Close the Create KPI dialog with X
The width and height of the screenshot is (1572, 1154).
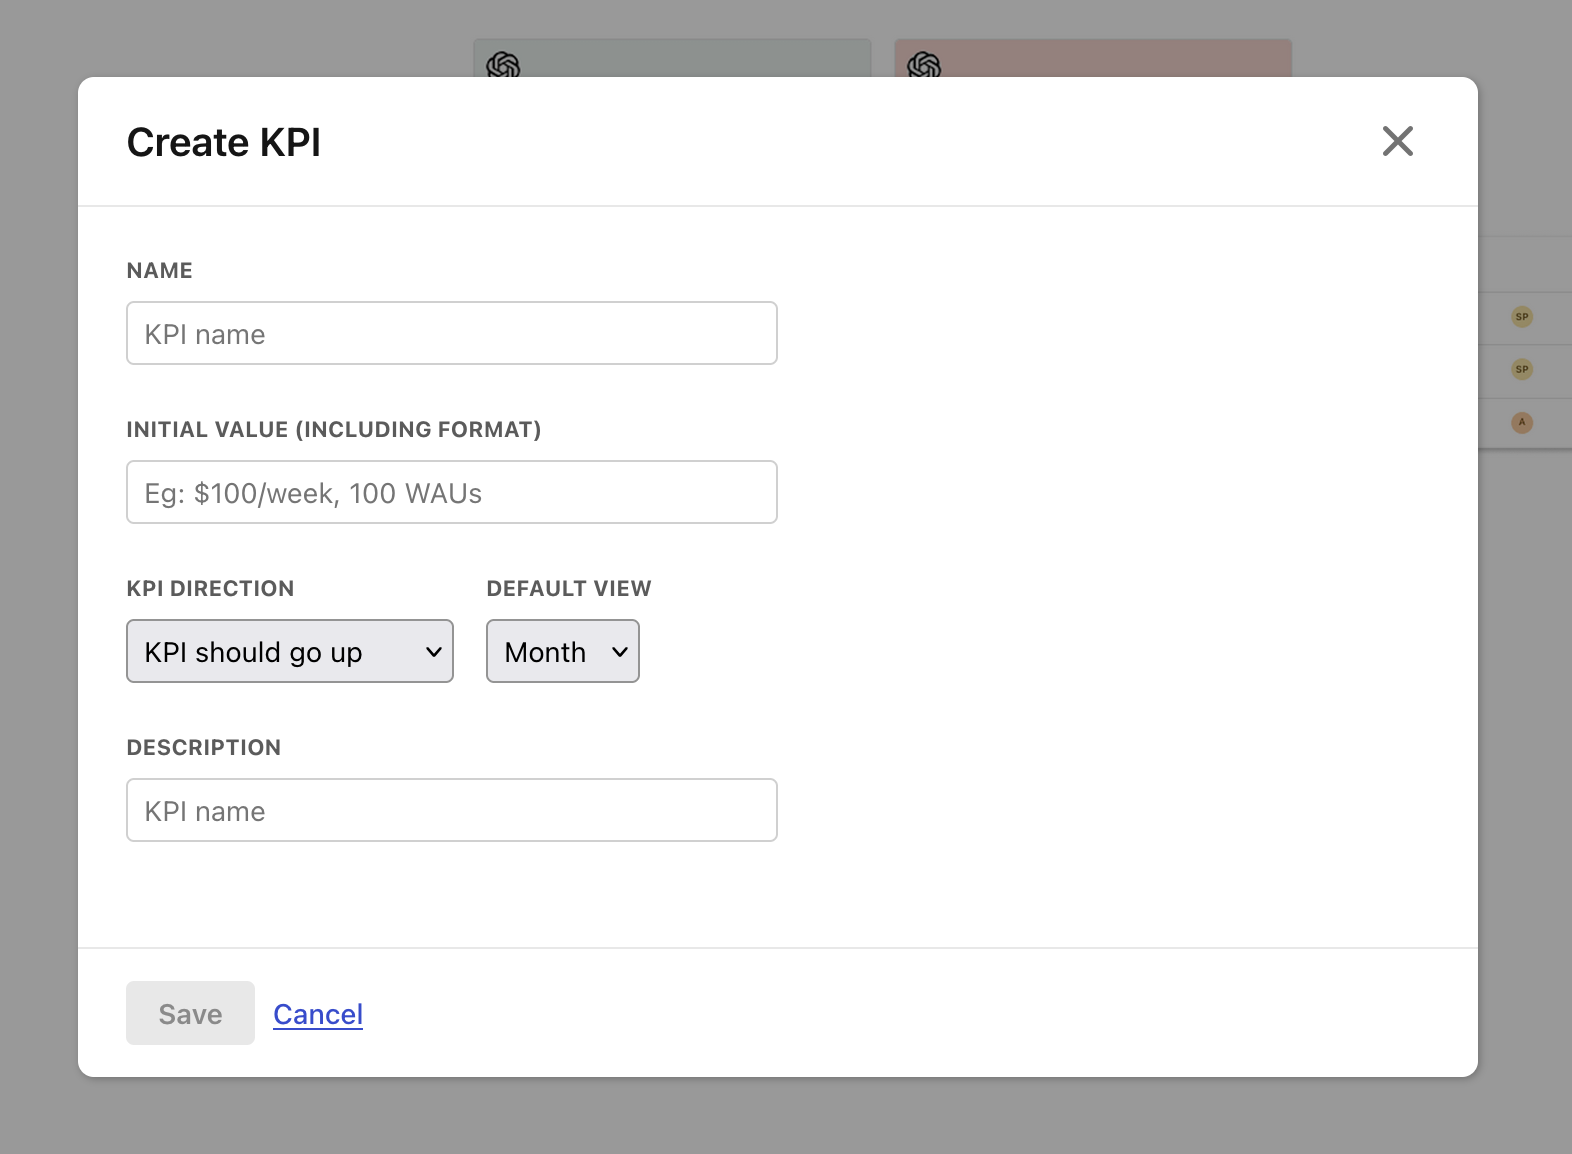1397,141
